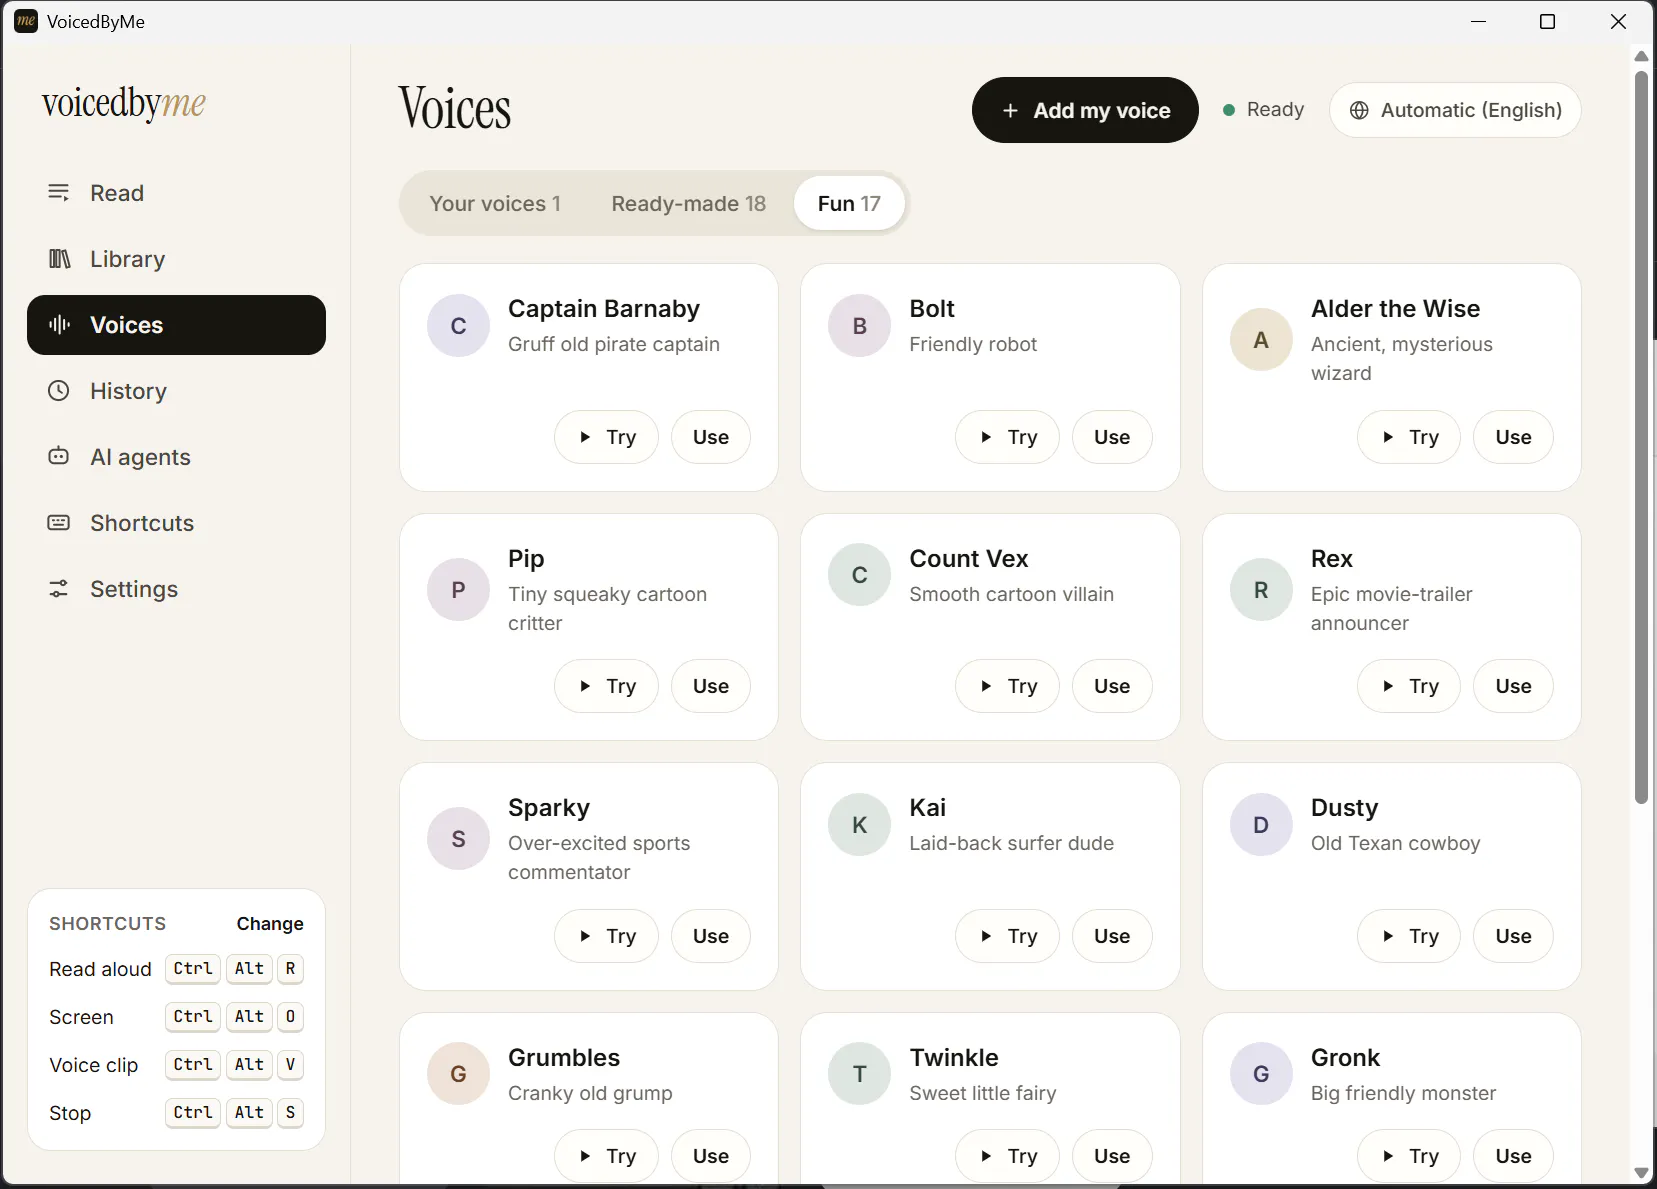Click Pip's avatar circle
1657x1189 pixels.
458,590
